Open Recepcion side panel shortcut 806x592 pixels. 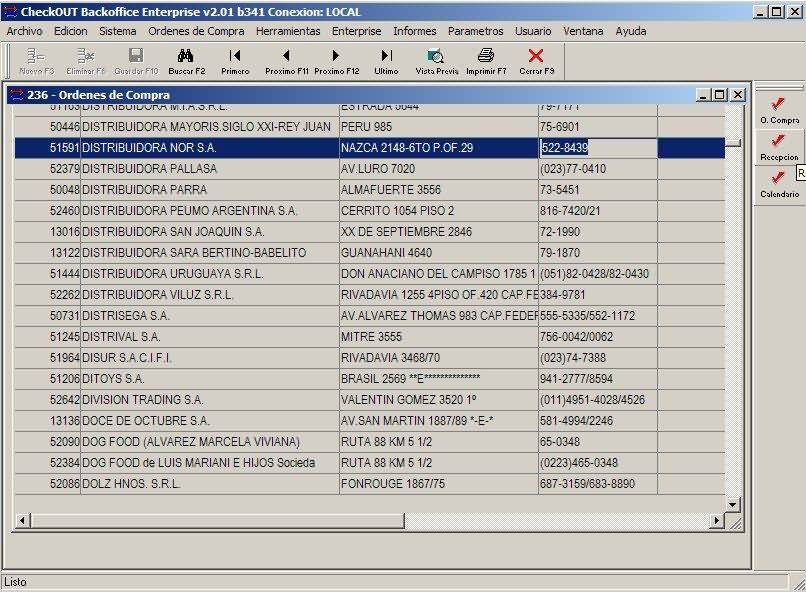pyautogui.click(x=779, y=148)
